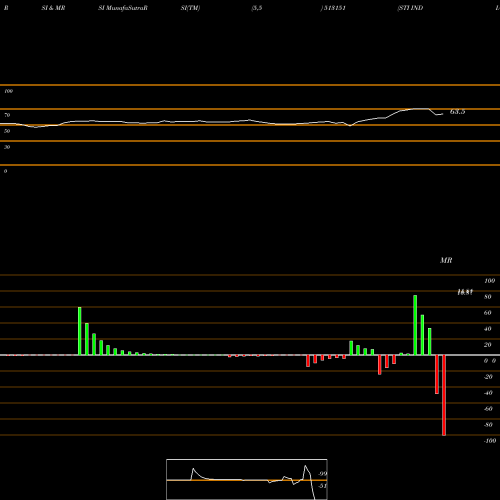Click the RSI line peak near 70

coord(421,109)
